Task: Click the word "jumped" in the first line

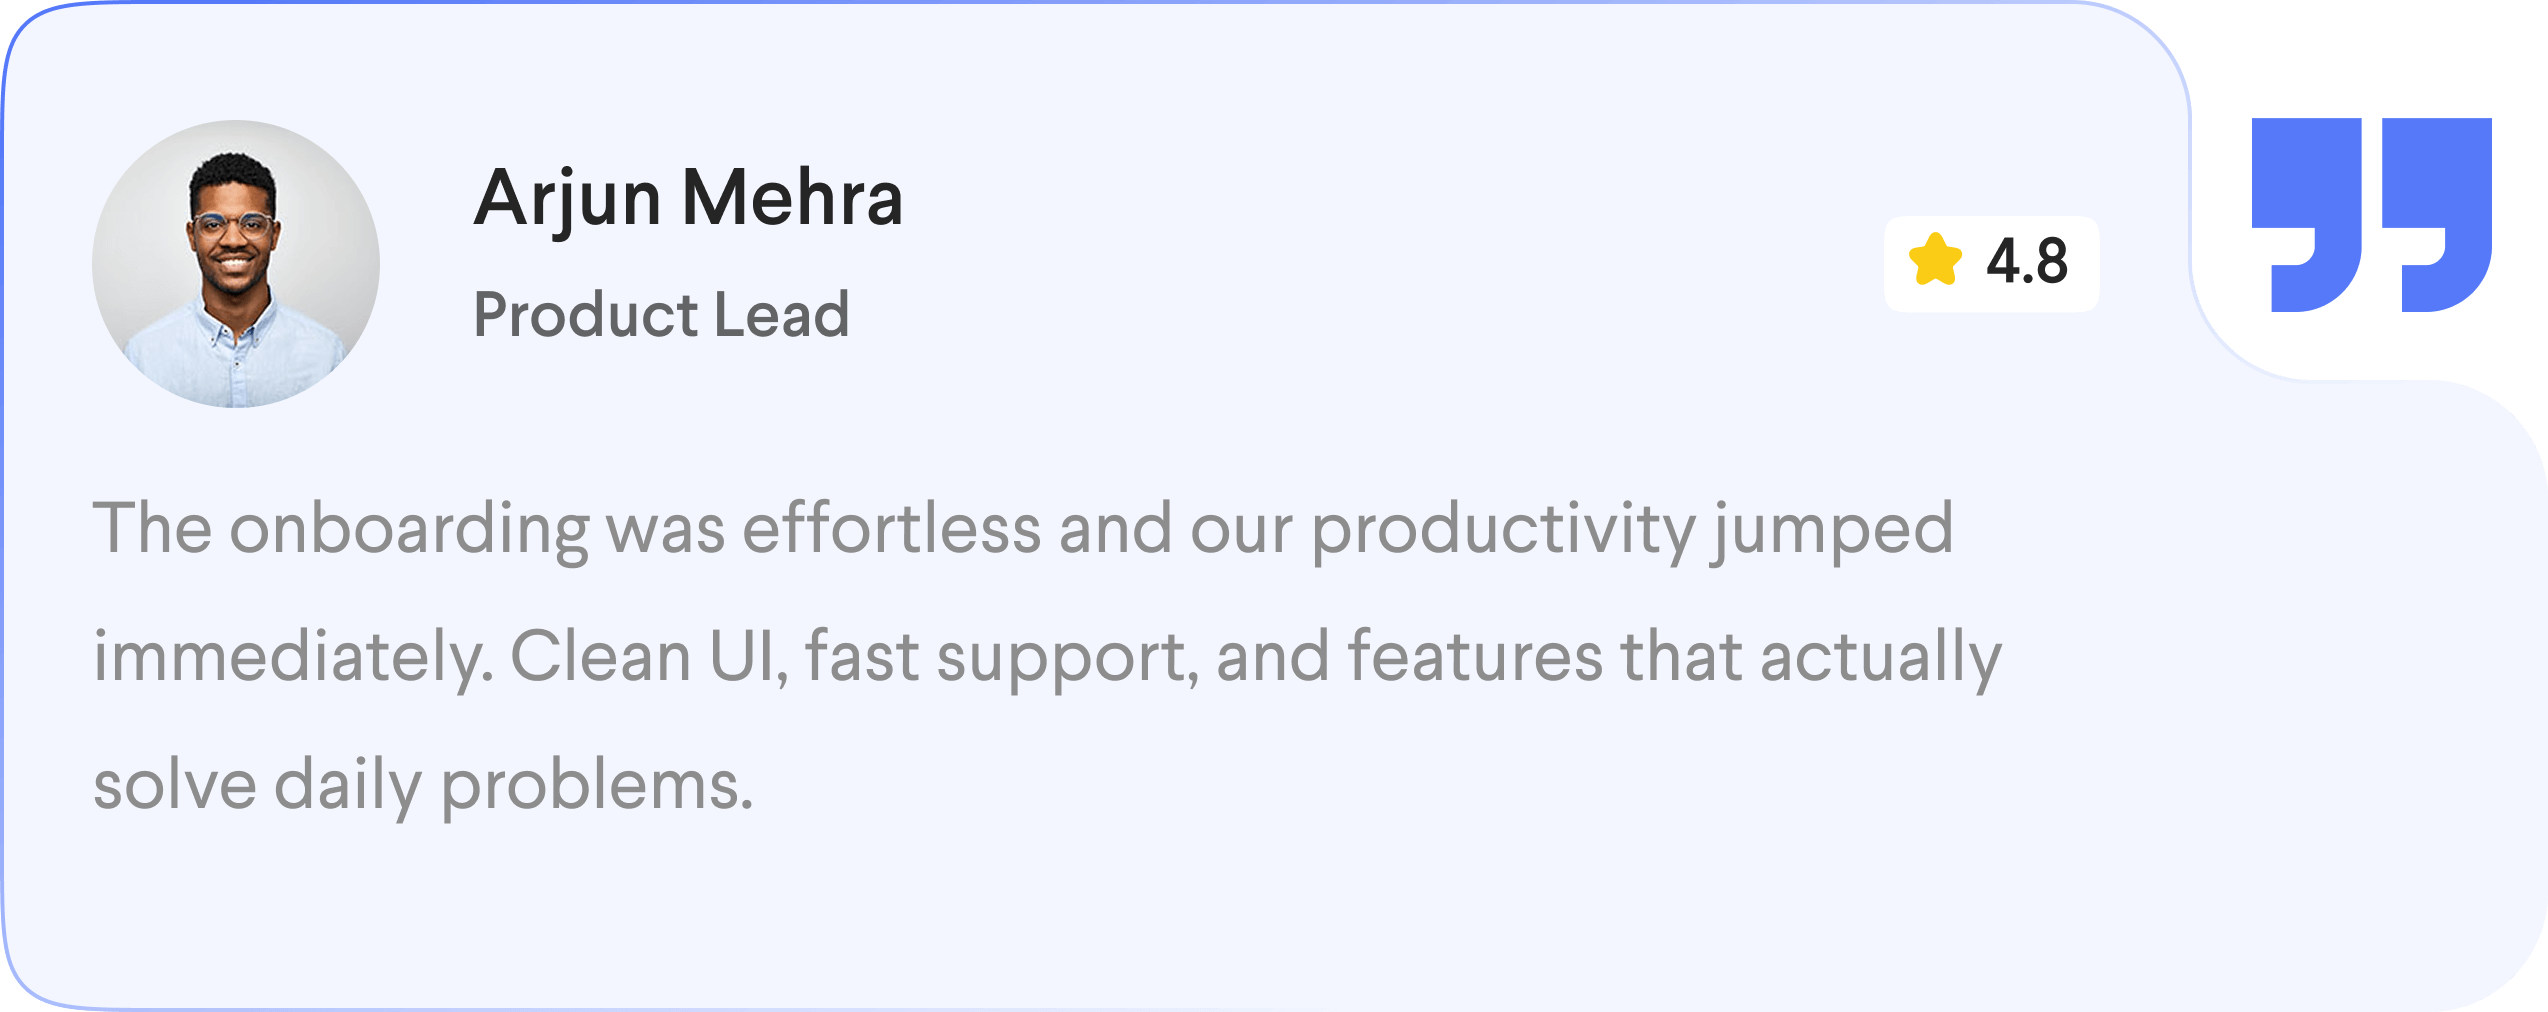Action: pyautogui.click(x=1832, y=529)
